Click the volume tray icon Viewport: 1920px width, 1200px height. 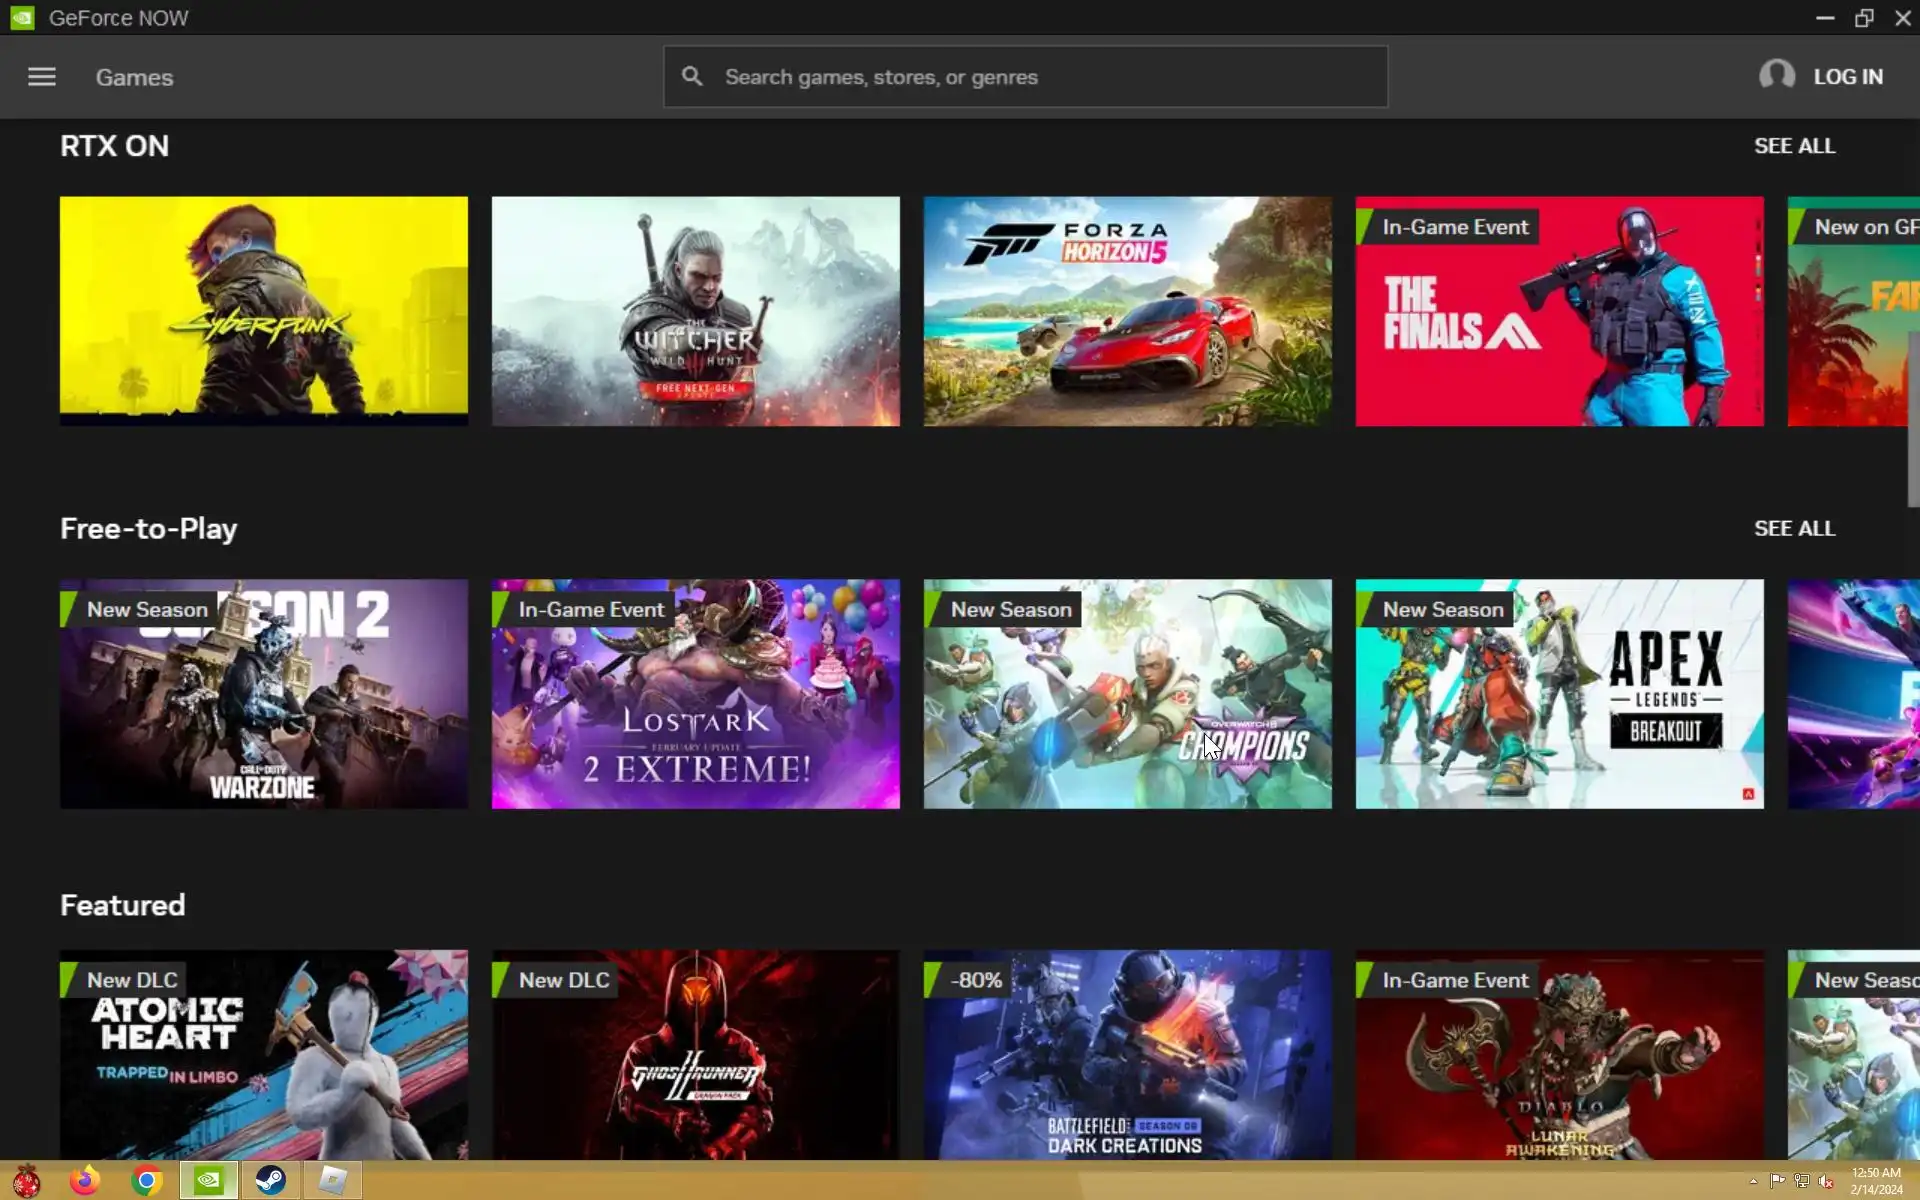[x=1826, y=1181]
